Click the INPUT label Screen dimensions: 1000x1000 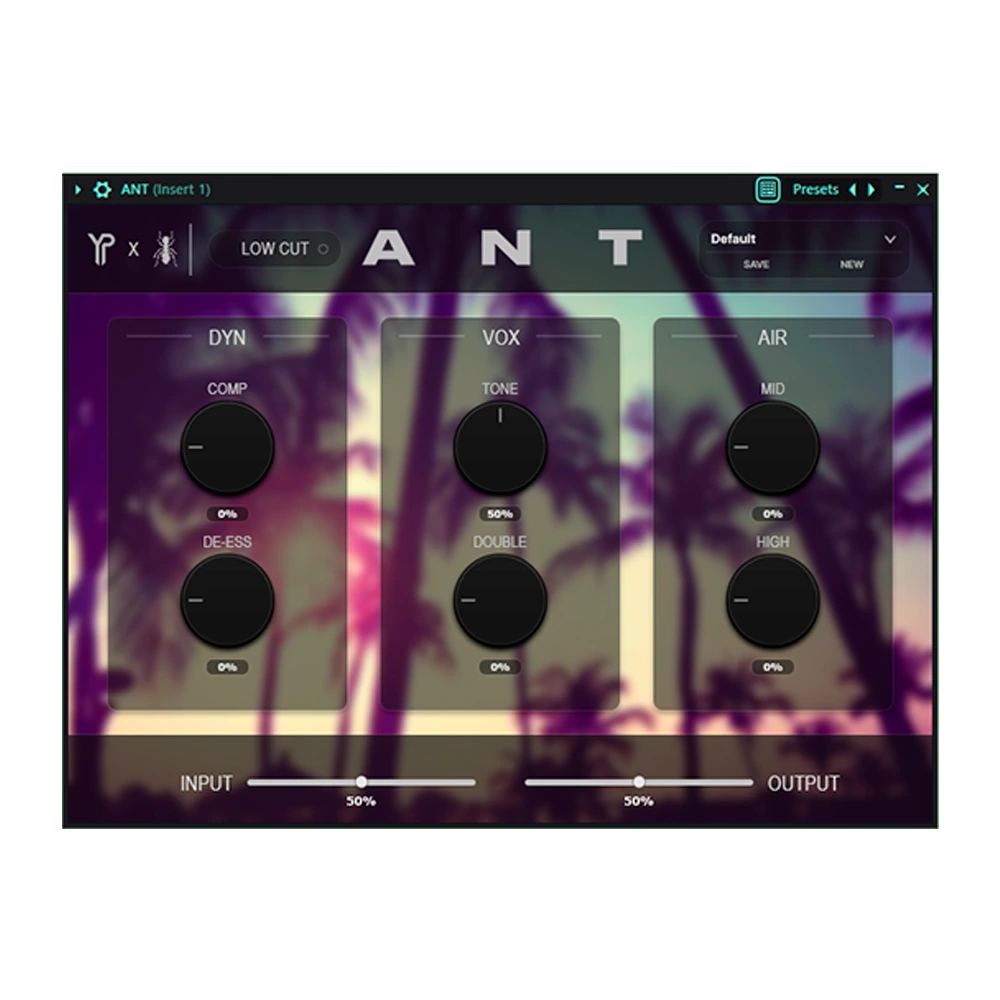[x=206, y=783]
